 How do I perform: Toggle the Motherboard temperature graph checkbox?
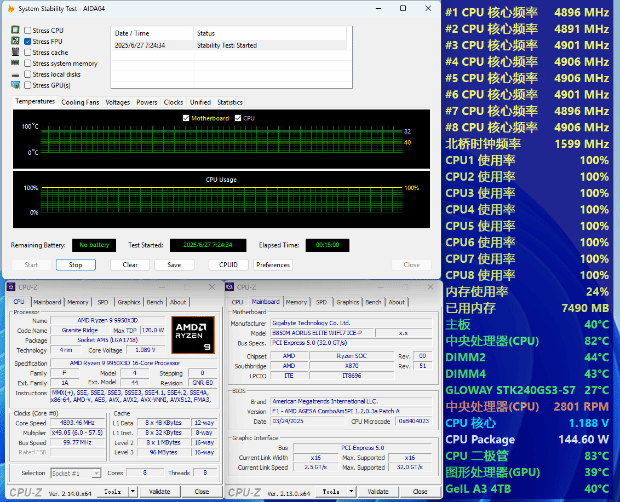pyautogui.click(x=186, y=118)
